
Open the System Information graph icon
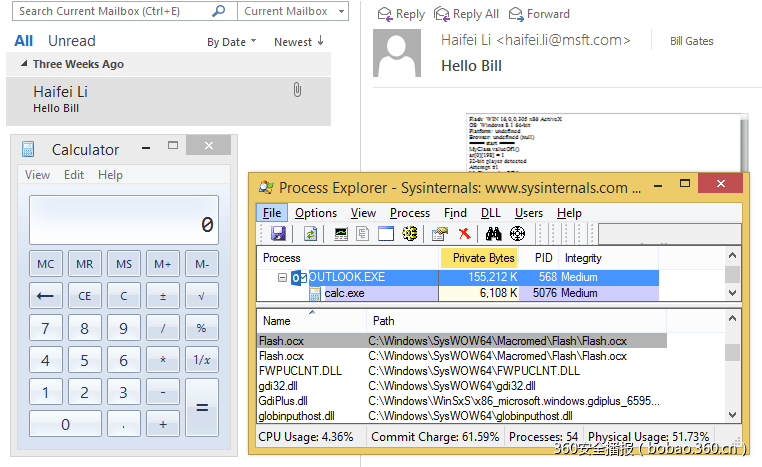coord(342,234)
